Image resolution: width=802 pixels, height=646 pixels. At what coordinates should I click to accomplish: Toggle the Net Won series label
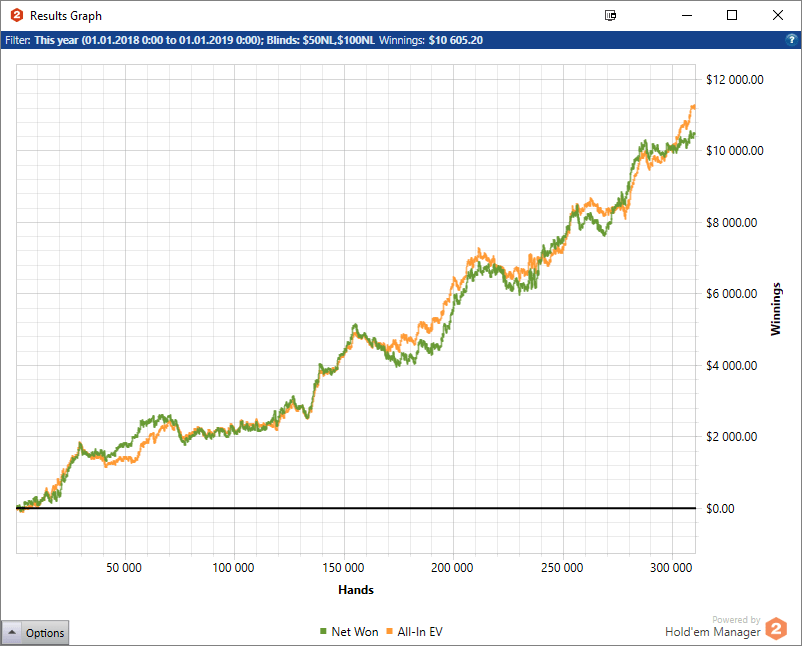click(x=354, y=632)
